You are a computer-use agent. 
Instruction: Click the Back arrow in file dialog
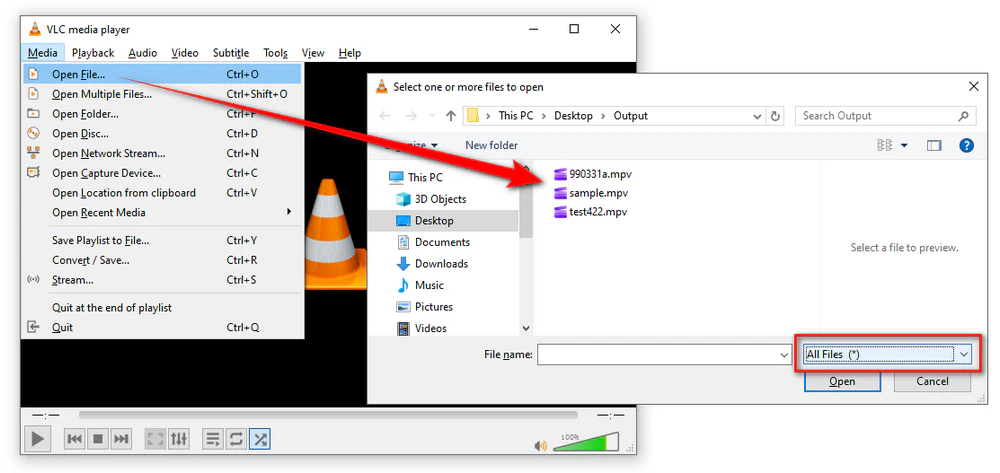pos(385,116)
